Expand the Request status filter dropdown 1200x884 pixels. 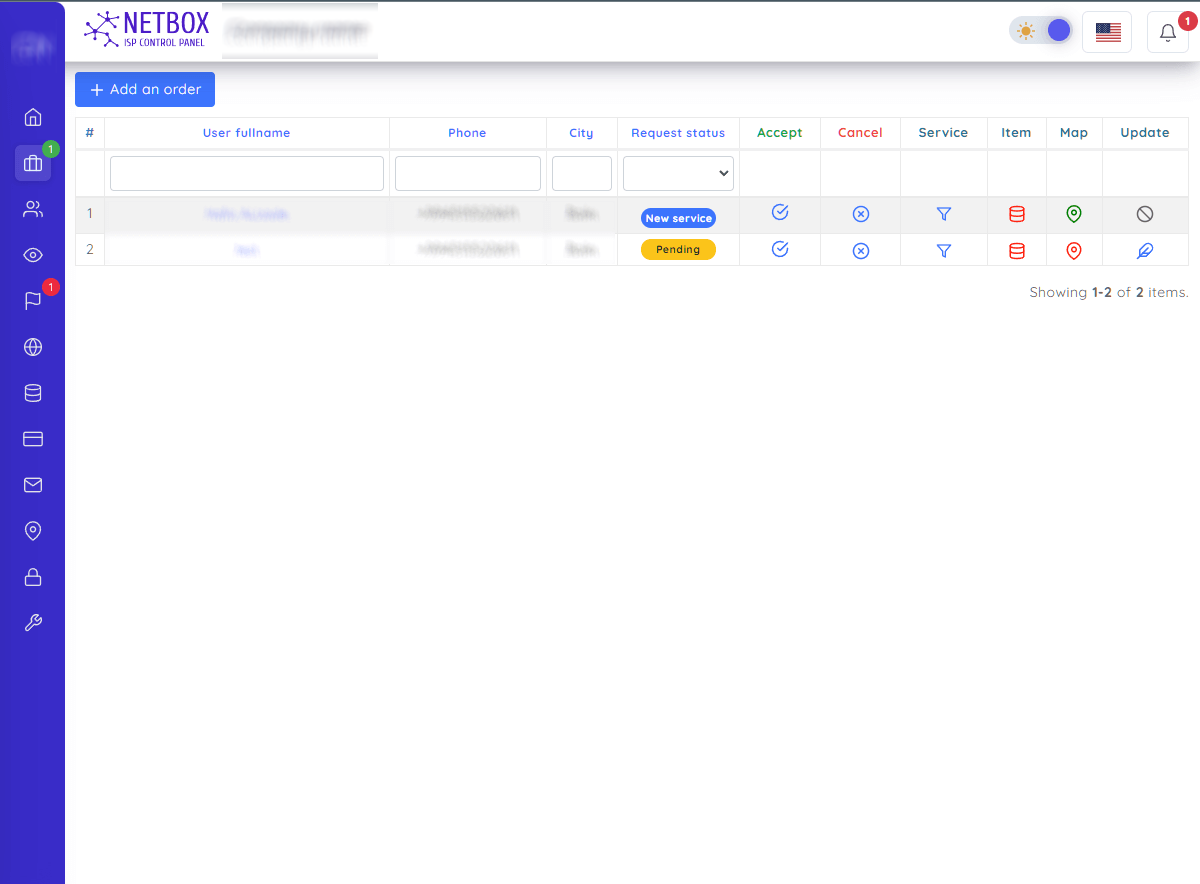[678, 173]
